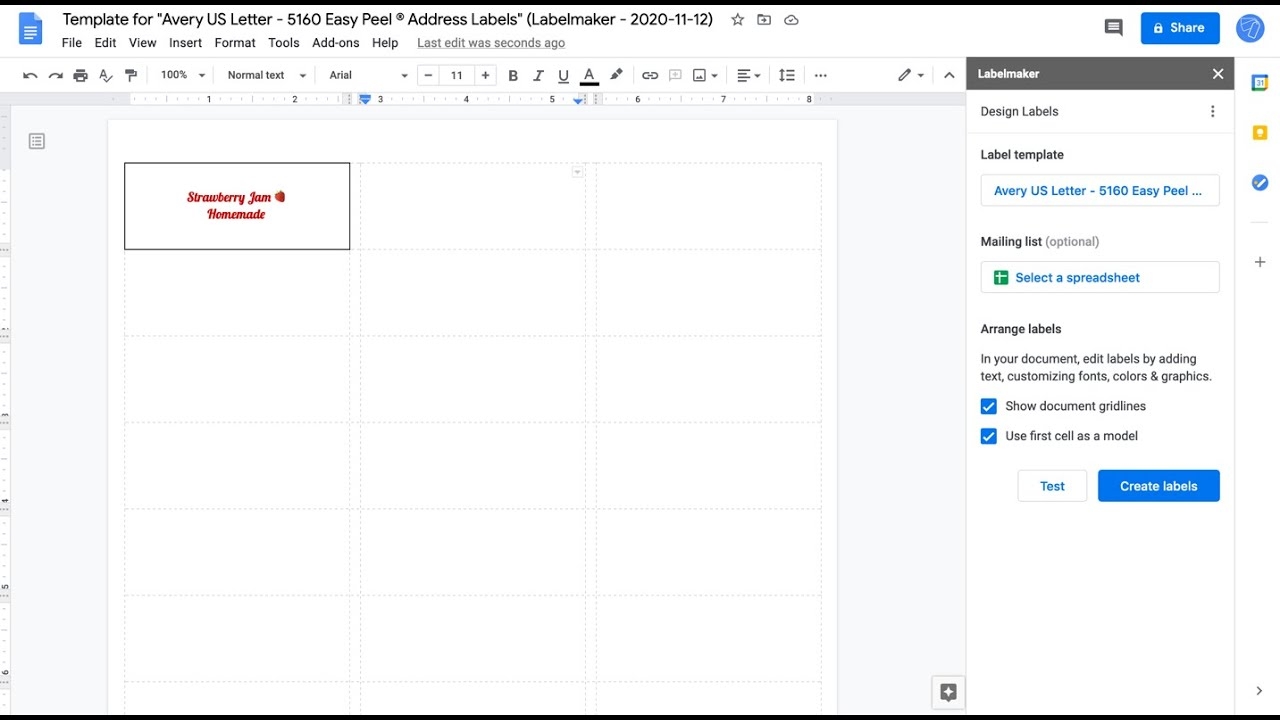
Task: Toggle bold formatting
Action: (x=513, y=75)
